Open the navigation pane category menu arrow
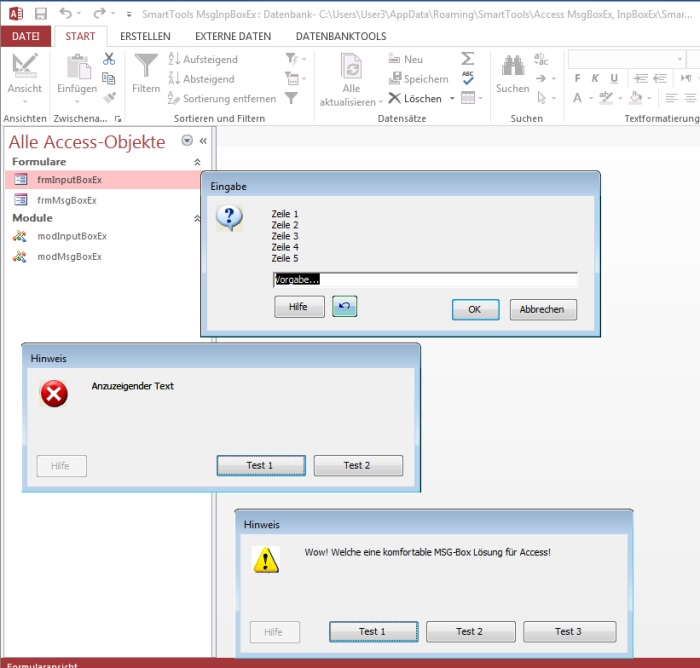The width and height of the screenshot is (700, 668). click(187, 141)
